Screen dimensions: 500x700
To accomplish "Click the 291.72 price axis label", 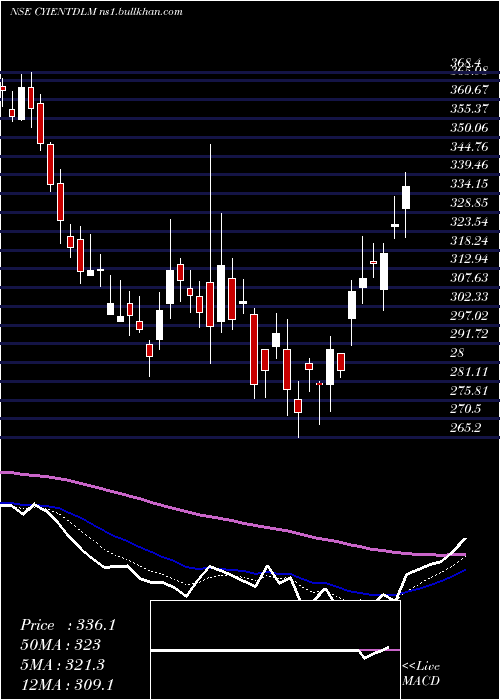I will click(469, 335).
